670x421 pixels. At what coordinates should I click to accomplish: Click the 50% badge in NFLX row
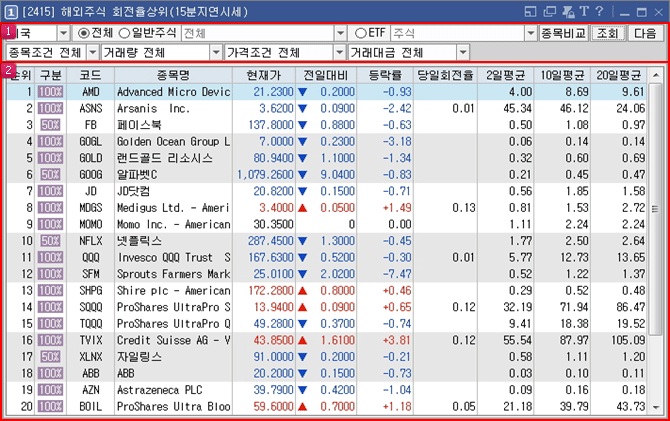[50, 241]
